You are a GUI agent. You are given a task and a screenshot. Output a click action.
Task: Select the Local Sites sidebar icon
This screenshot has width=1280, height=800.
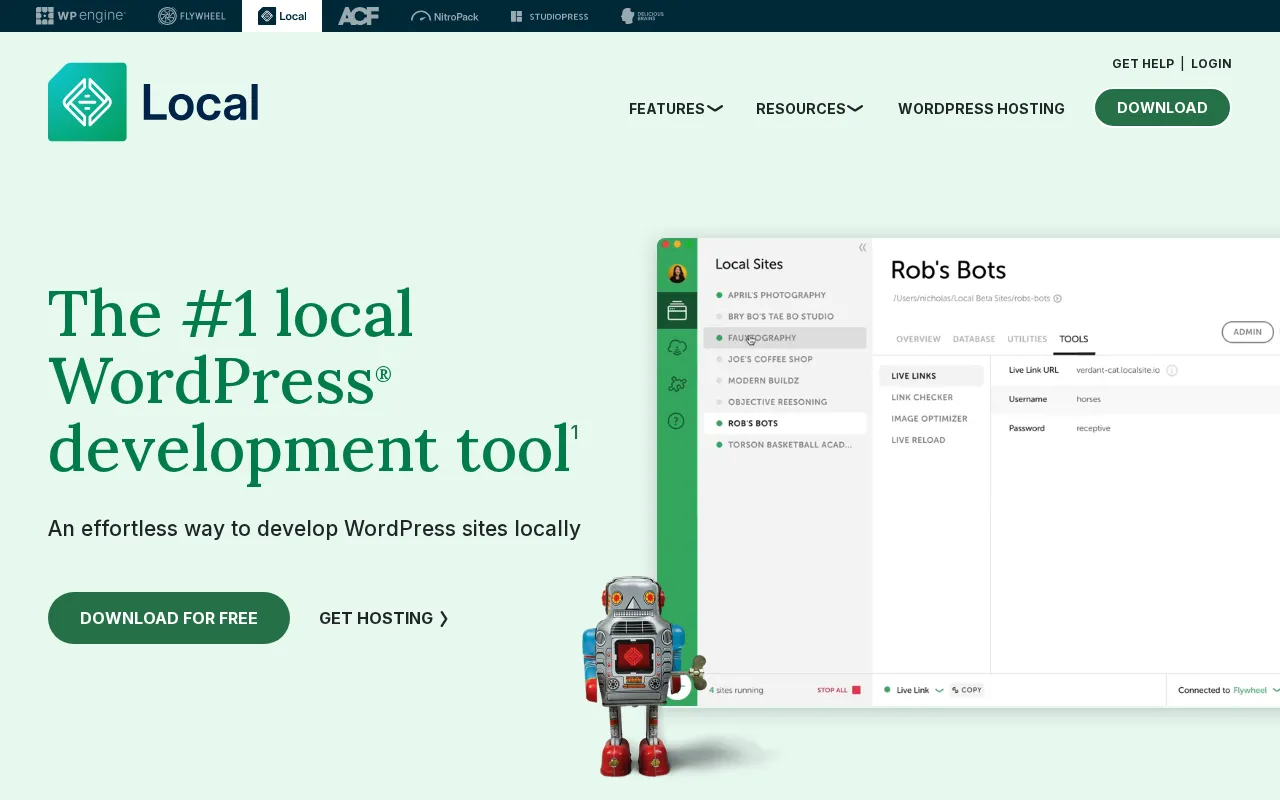click(x=677, y=311)
